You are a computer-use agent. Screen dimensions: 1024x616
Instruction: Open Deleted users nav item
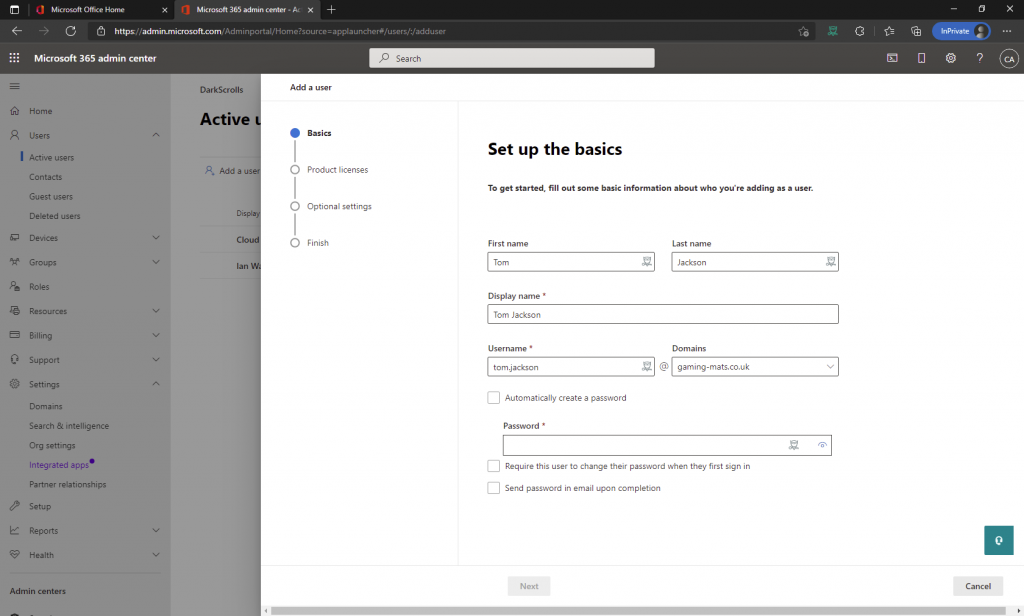tap(55, 216)
